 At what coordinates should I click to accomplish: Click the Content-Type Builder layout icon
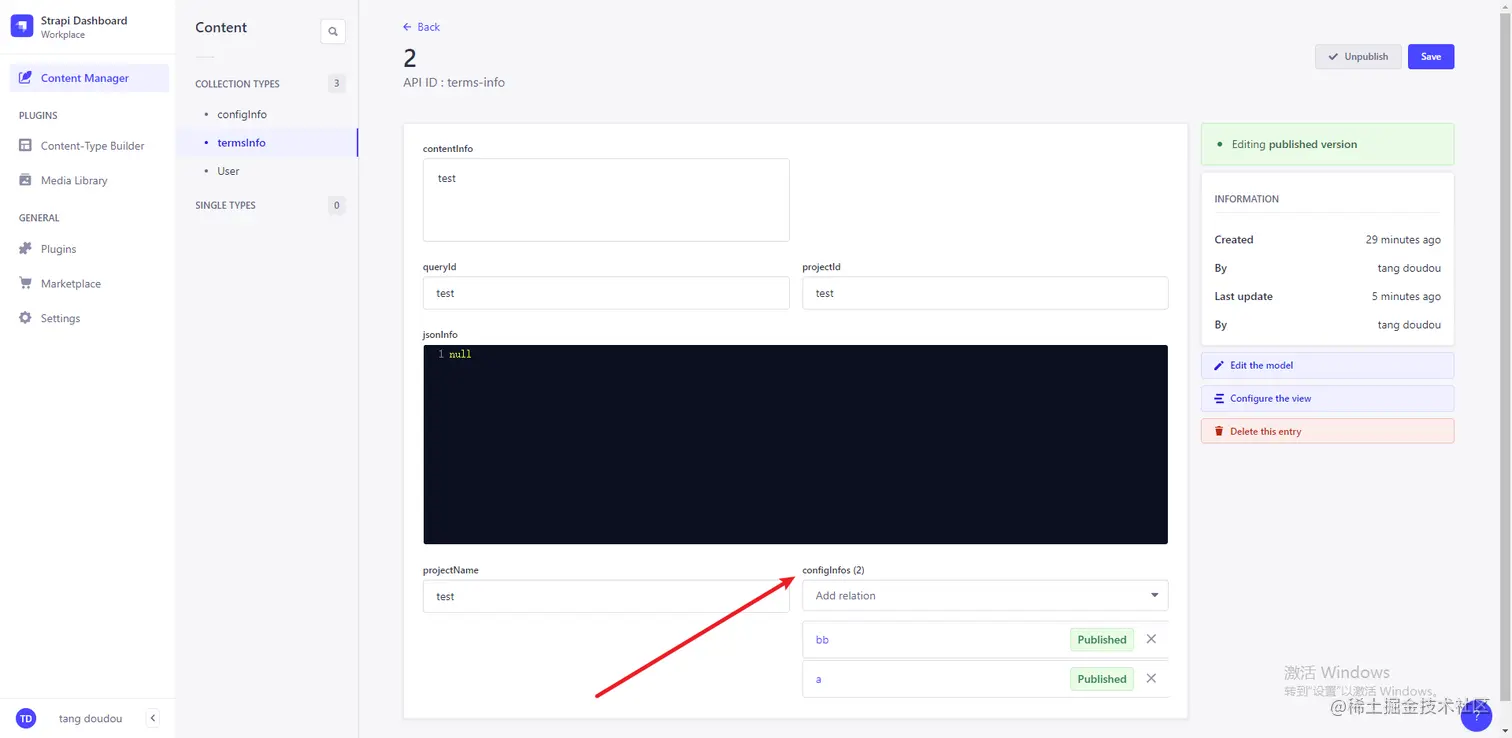[x=26, y=146]
